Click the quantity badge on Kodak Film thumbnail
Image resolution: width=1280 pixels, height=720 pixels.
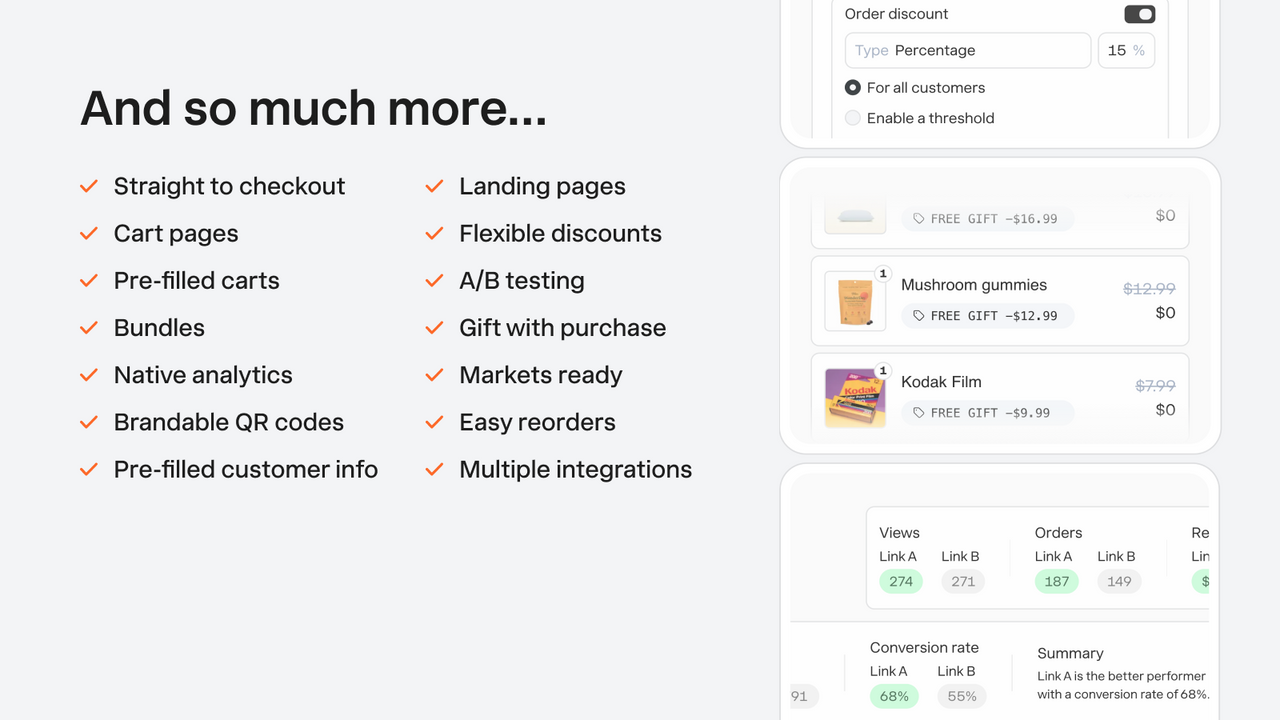tap(883, 371)
